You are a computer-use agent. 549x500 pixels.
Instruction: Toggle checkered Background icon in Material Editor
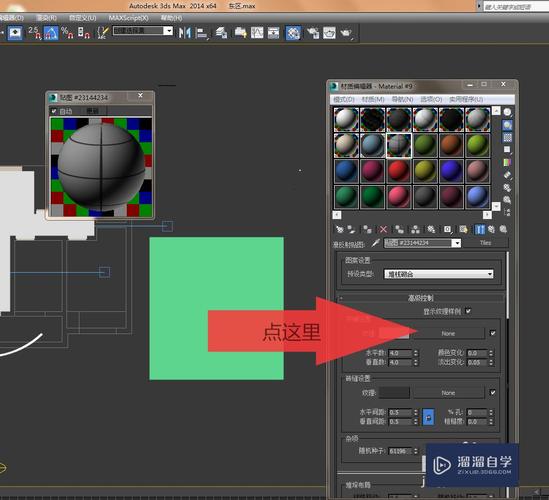point(507,137)
